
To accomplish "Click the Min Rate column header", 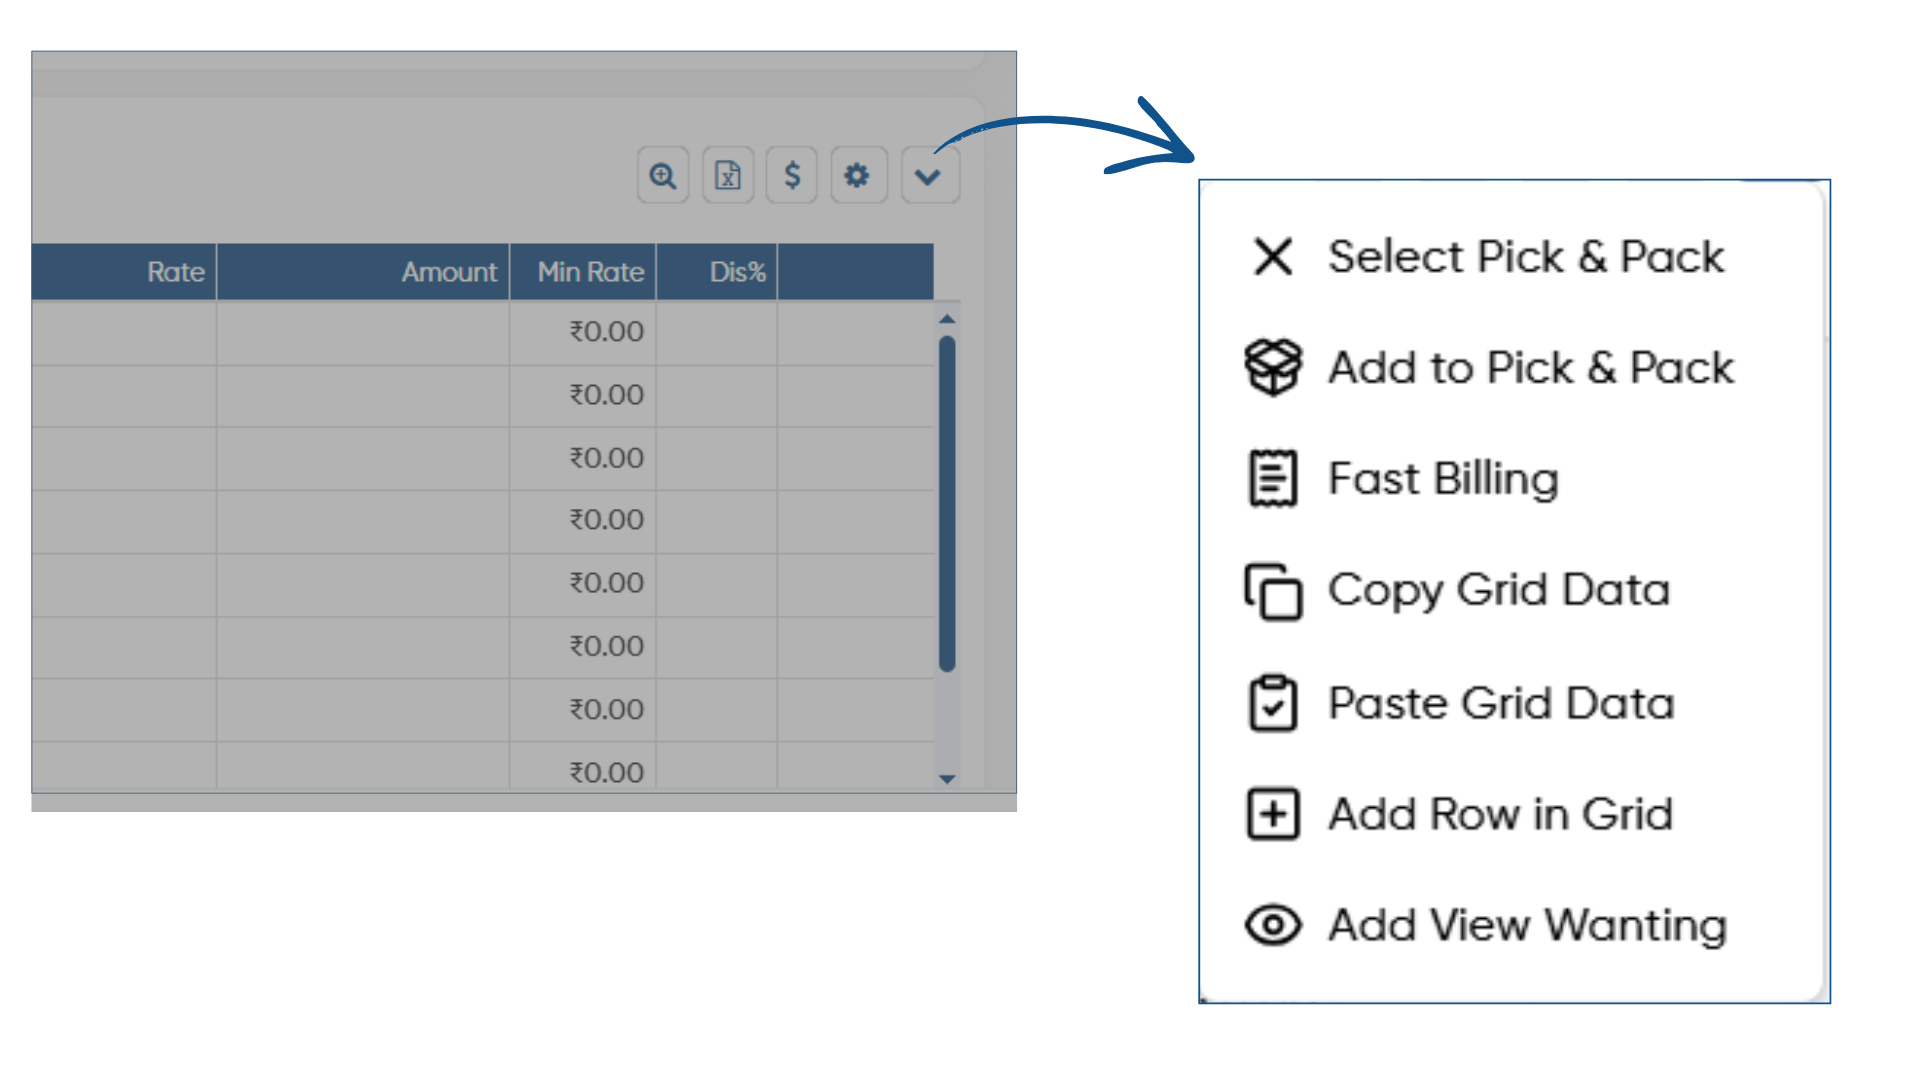I will point(583,272).
